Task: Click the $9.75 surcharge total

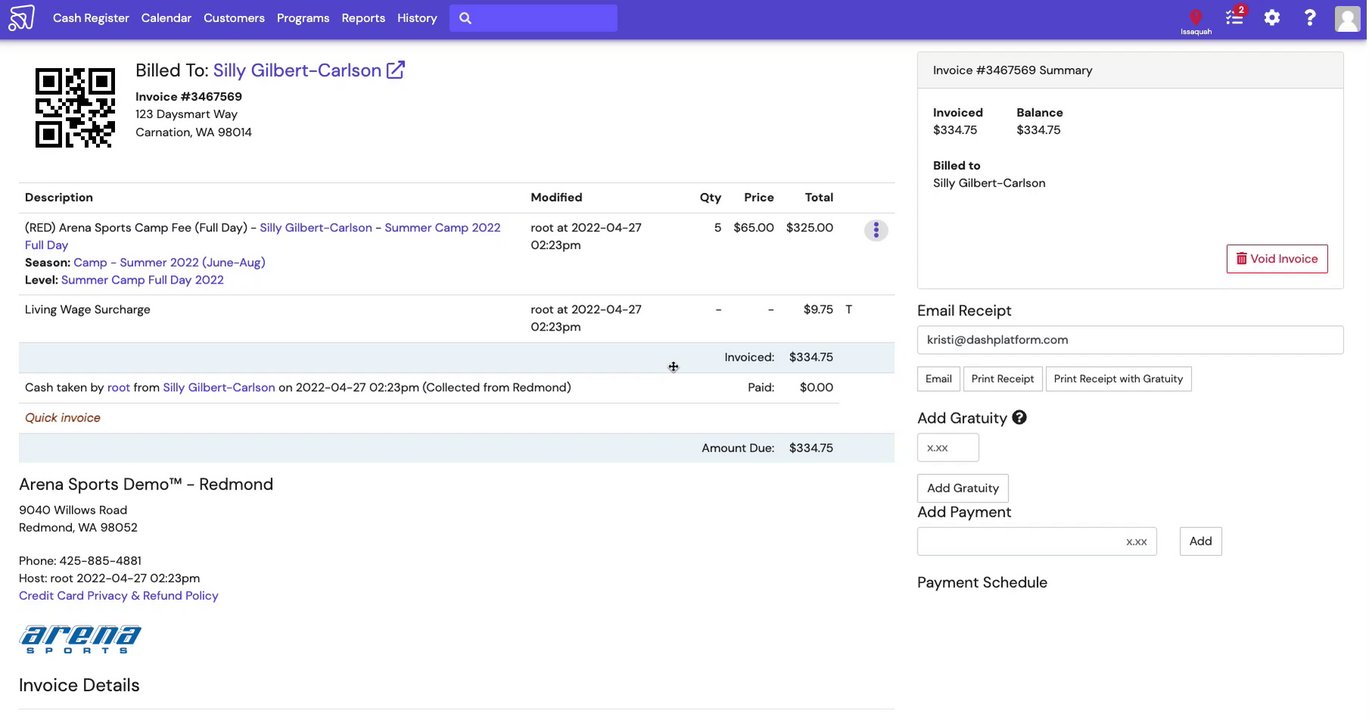Action: (818, 310)
